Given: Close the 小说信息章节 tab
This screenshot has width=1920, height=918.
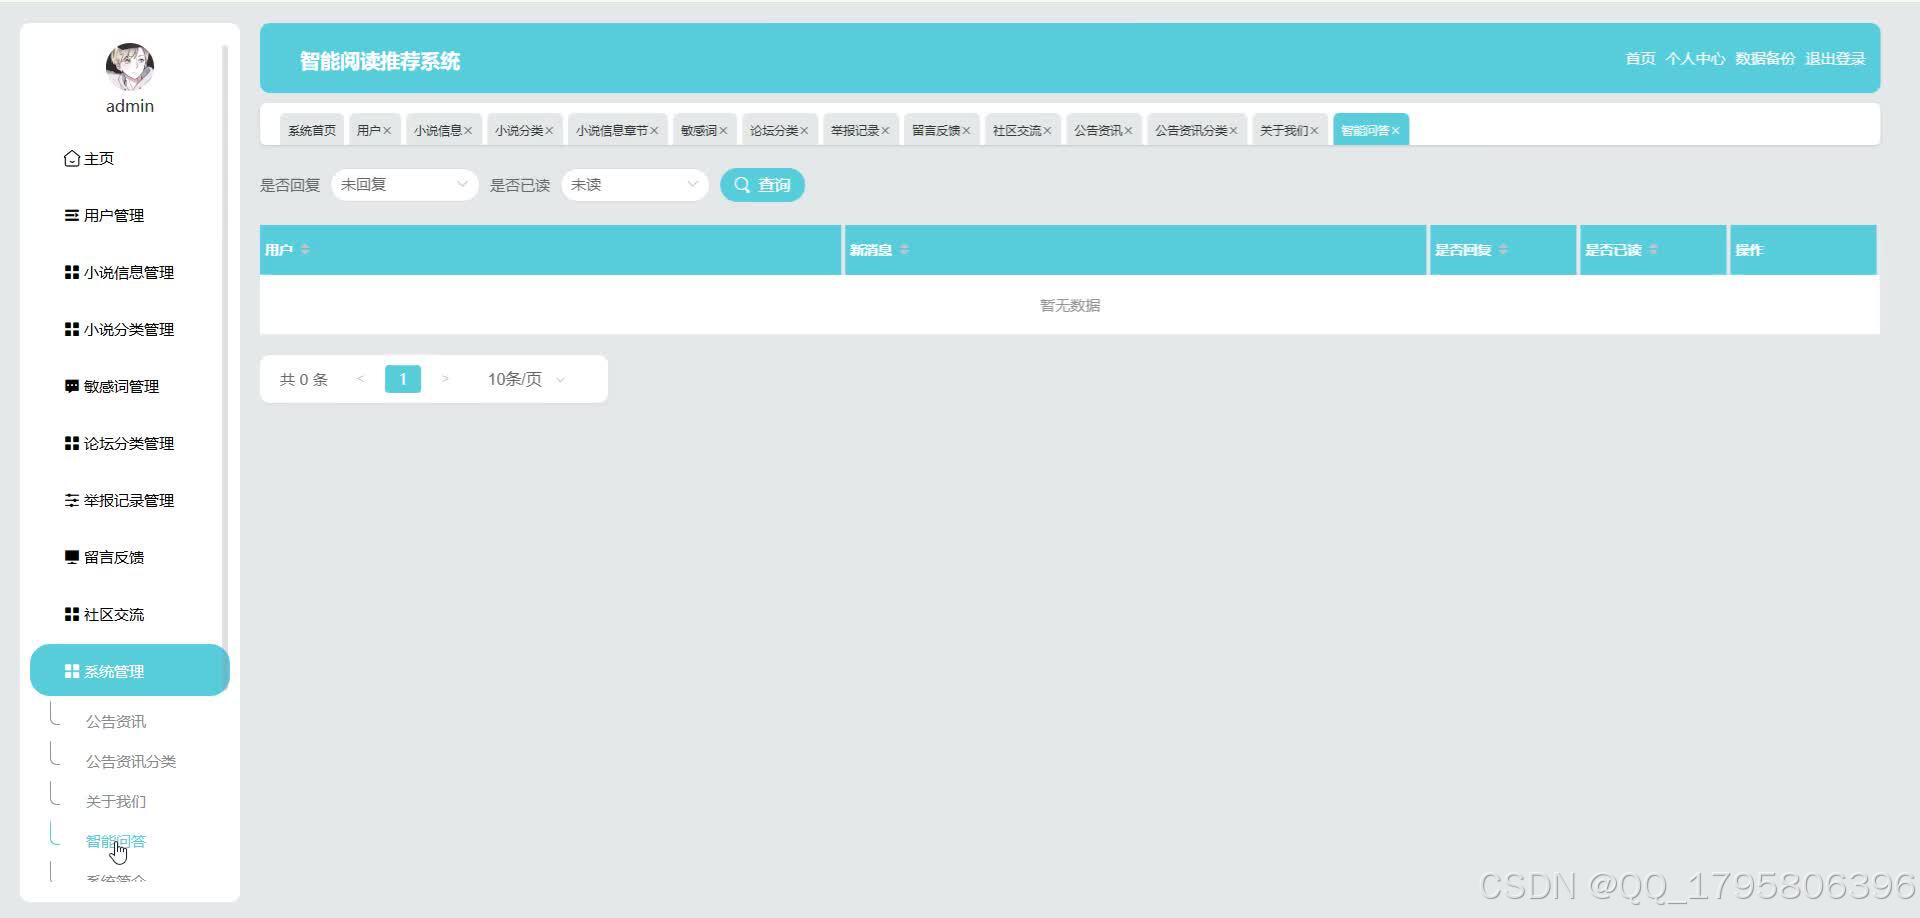Looking at the screenshot, I should click(x=654, y=131).
